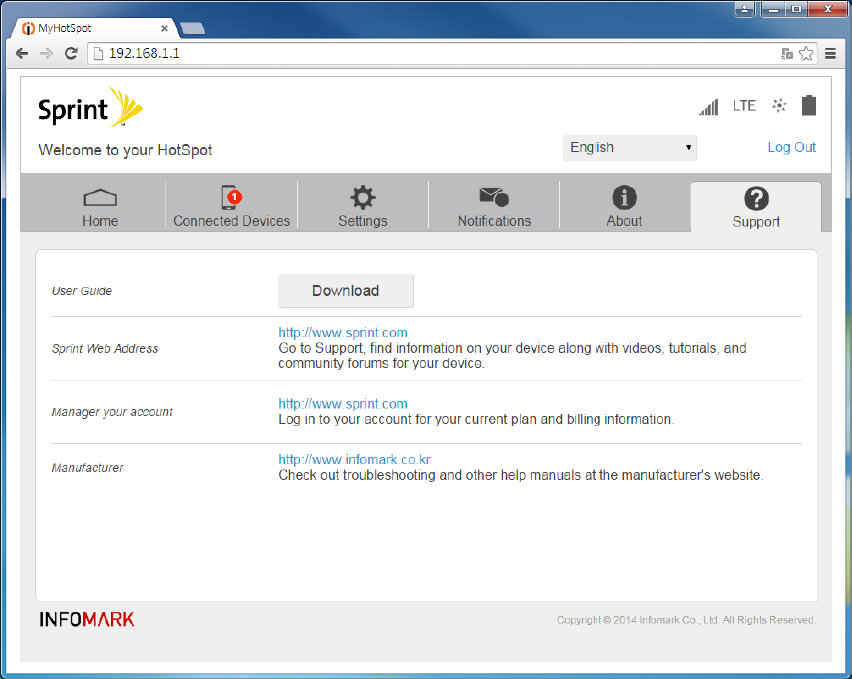Open the infomark.co.kr manufacturer link
This screenshot has width=852, height=679.
(x=354, y=460)
